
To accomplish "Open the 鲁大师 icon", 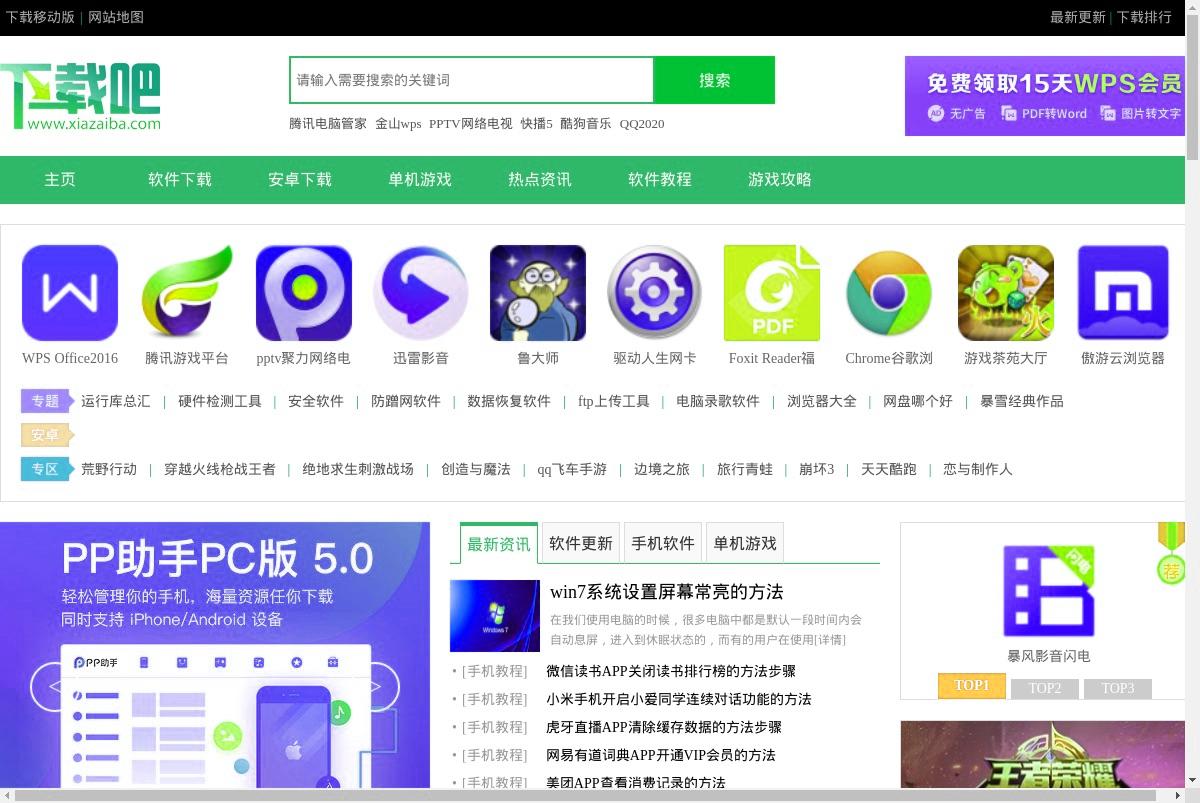I will tap(538, 293).
